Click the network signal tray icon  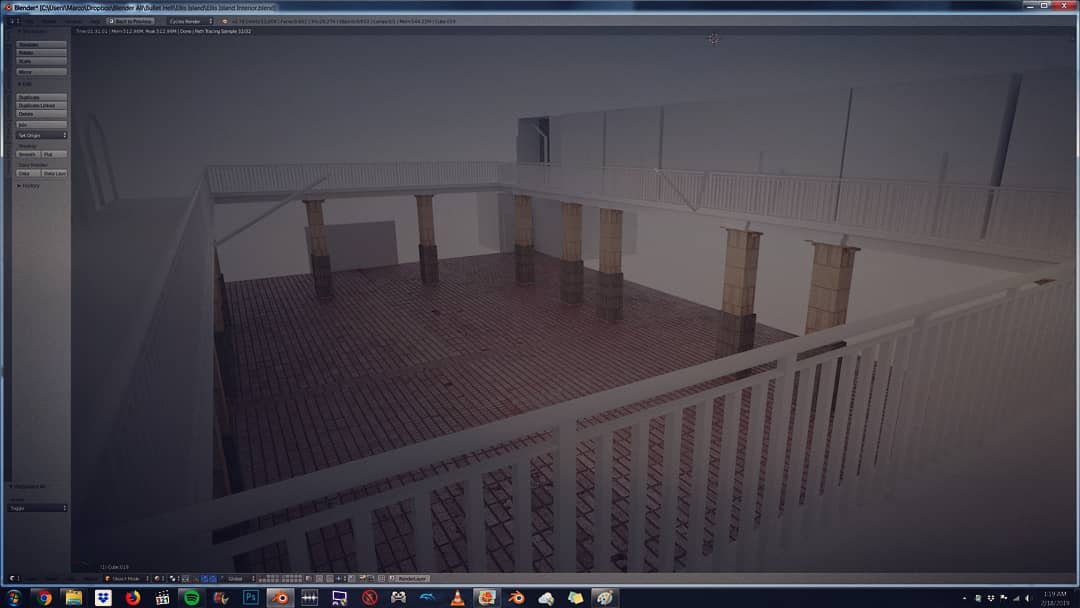(1016, 598)
